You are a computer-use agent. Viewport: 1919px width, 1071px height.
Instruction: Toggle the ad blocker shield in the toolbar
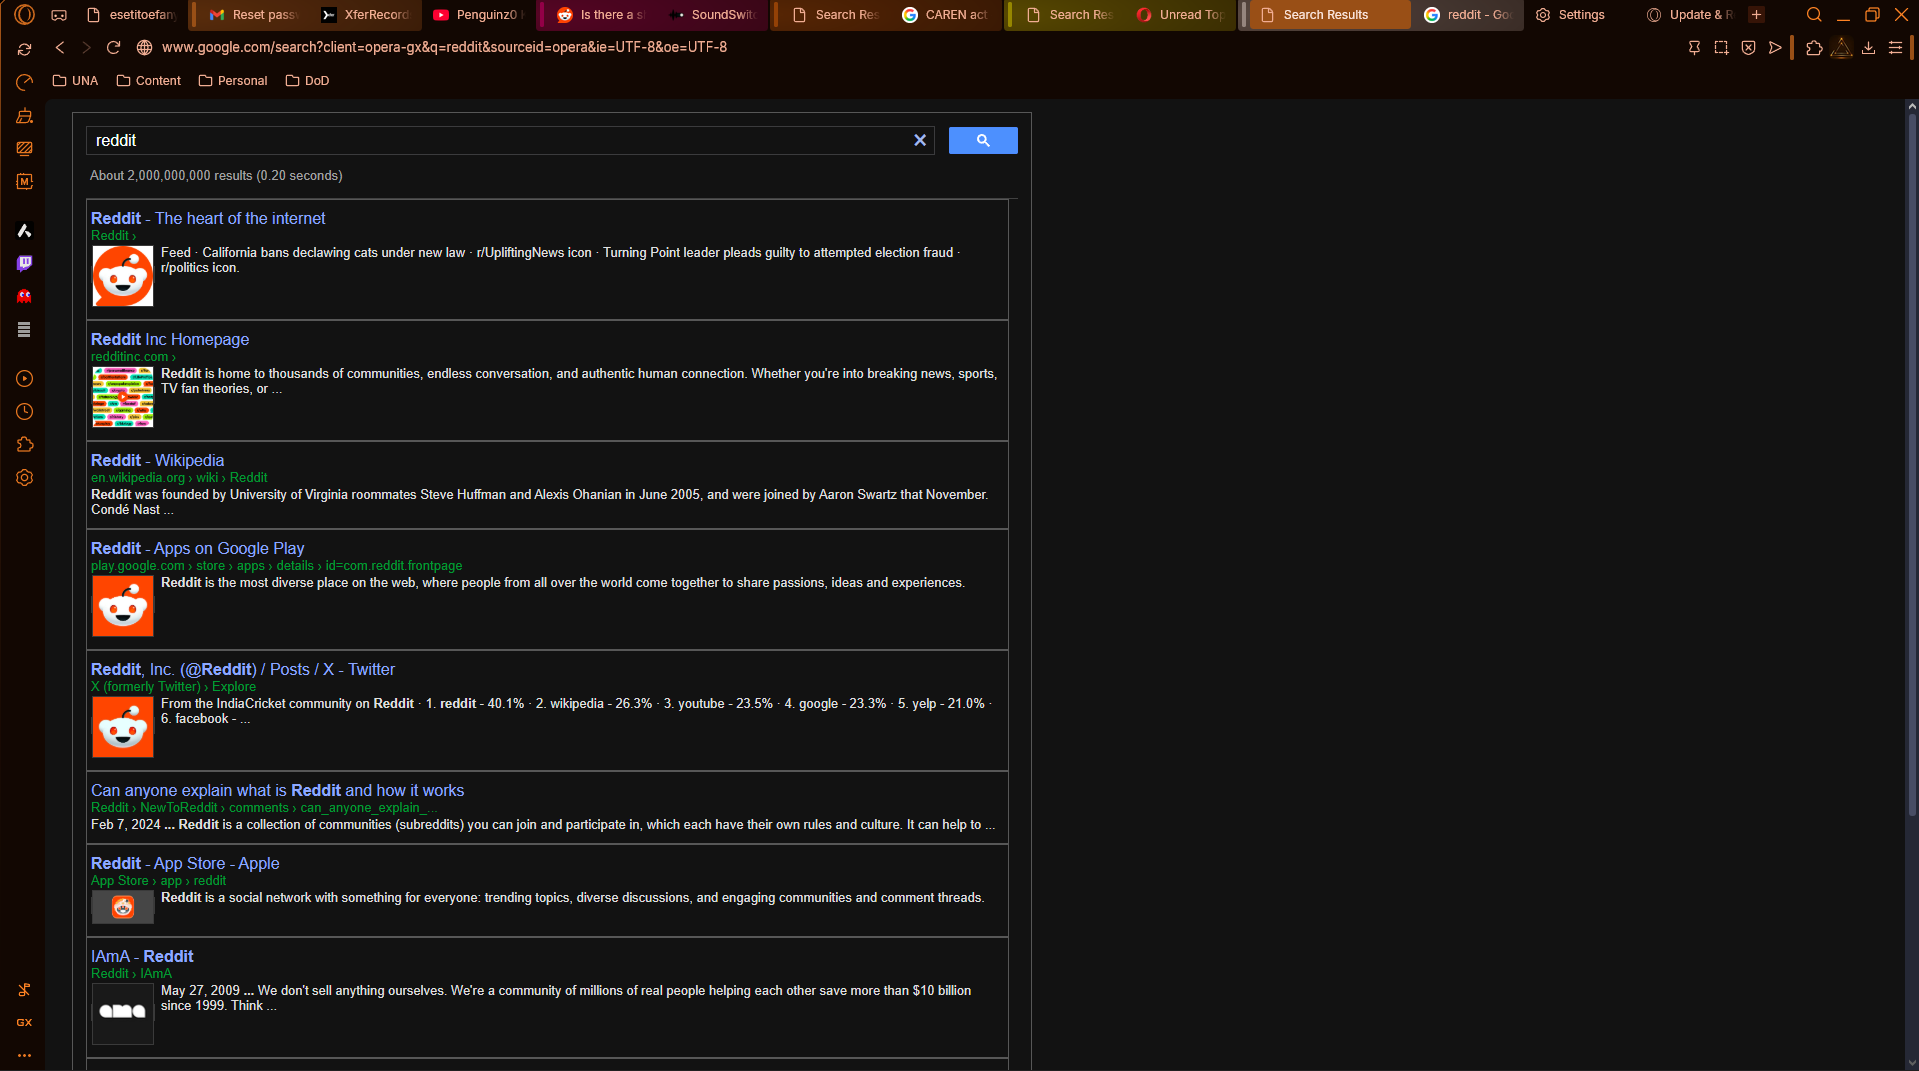[1747, 47]
